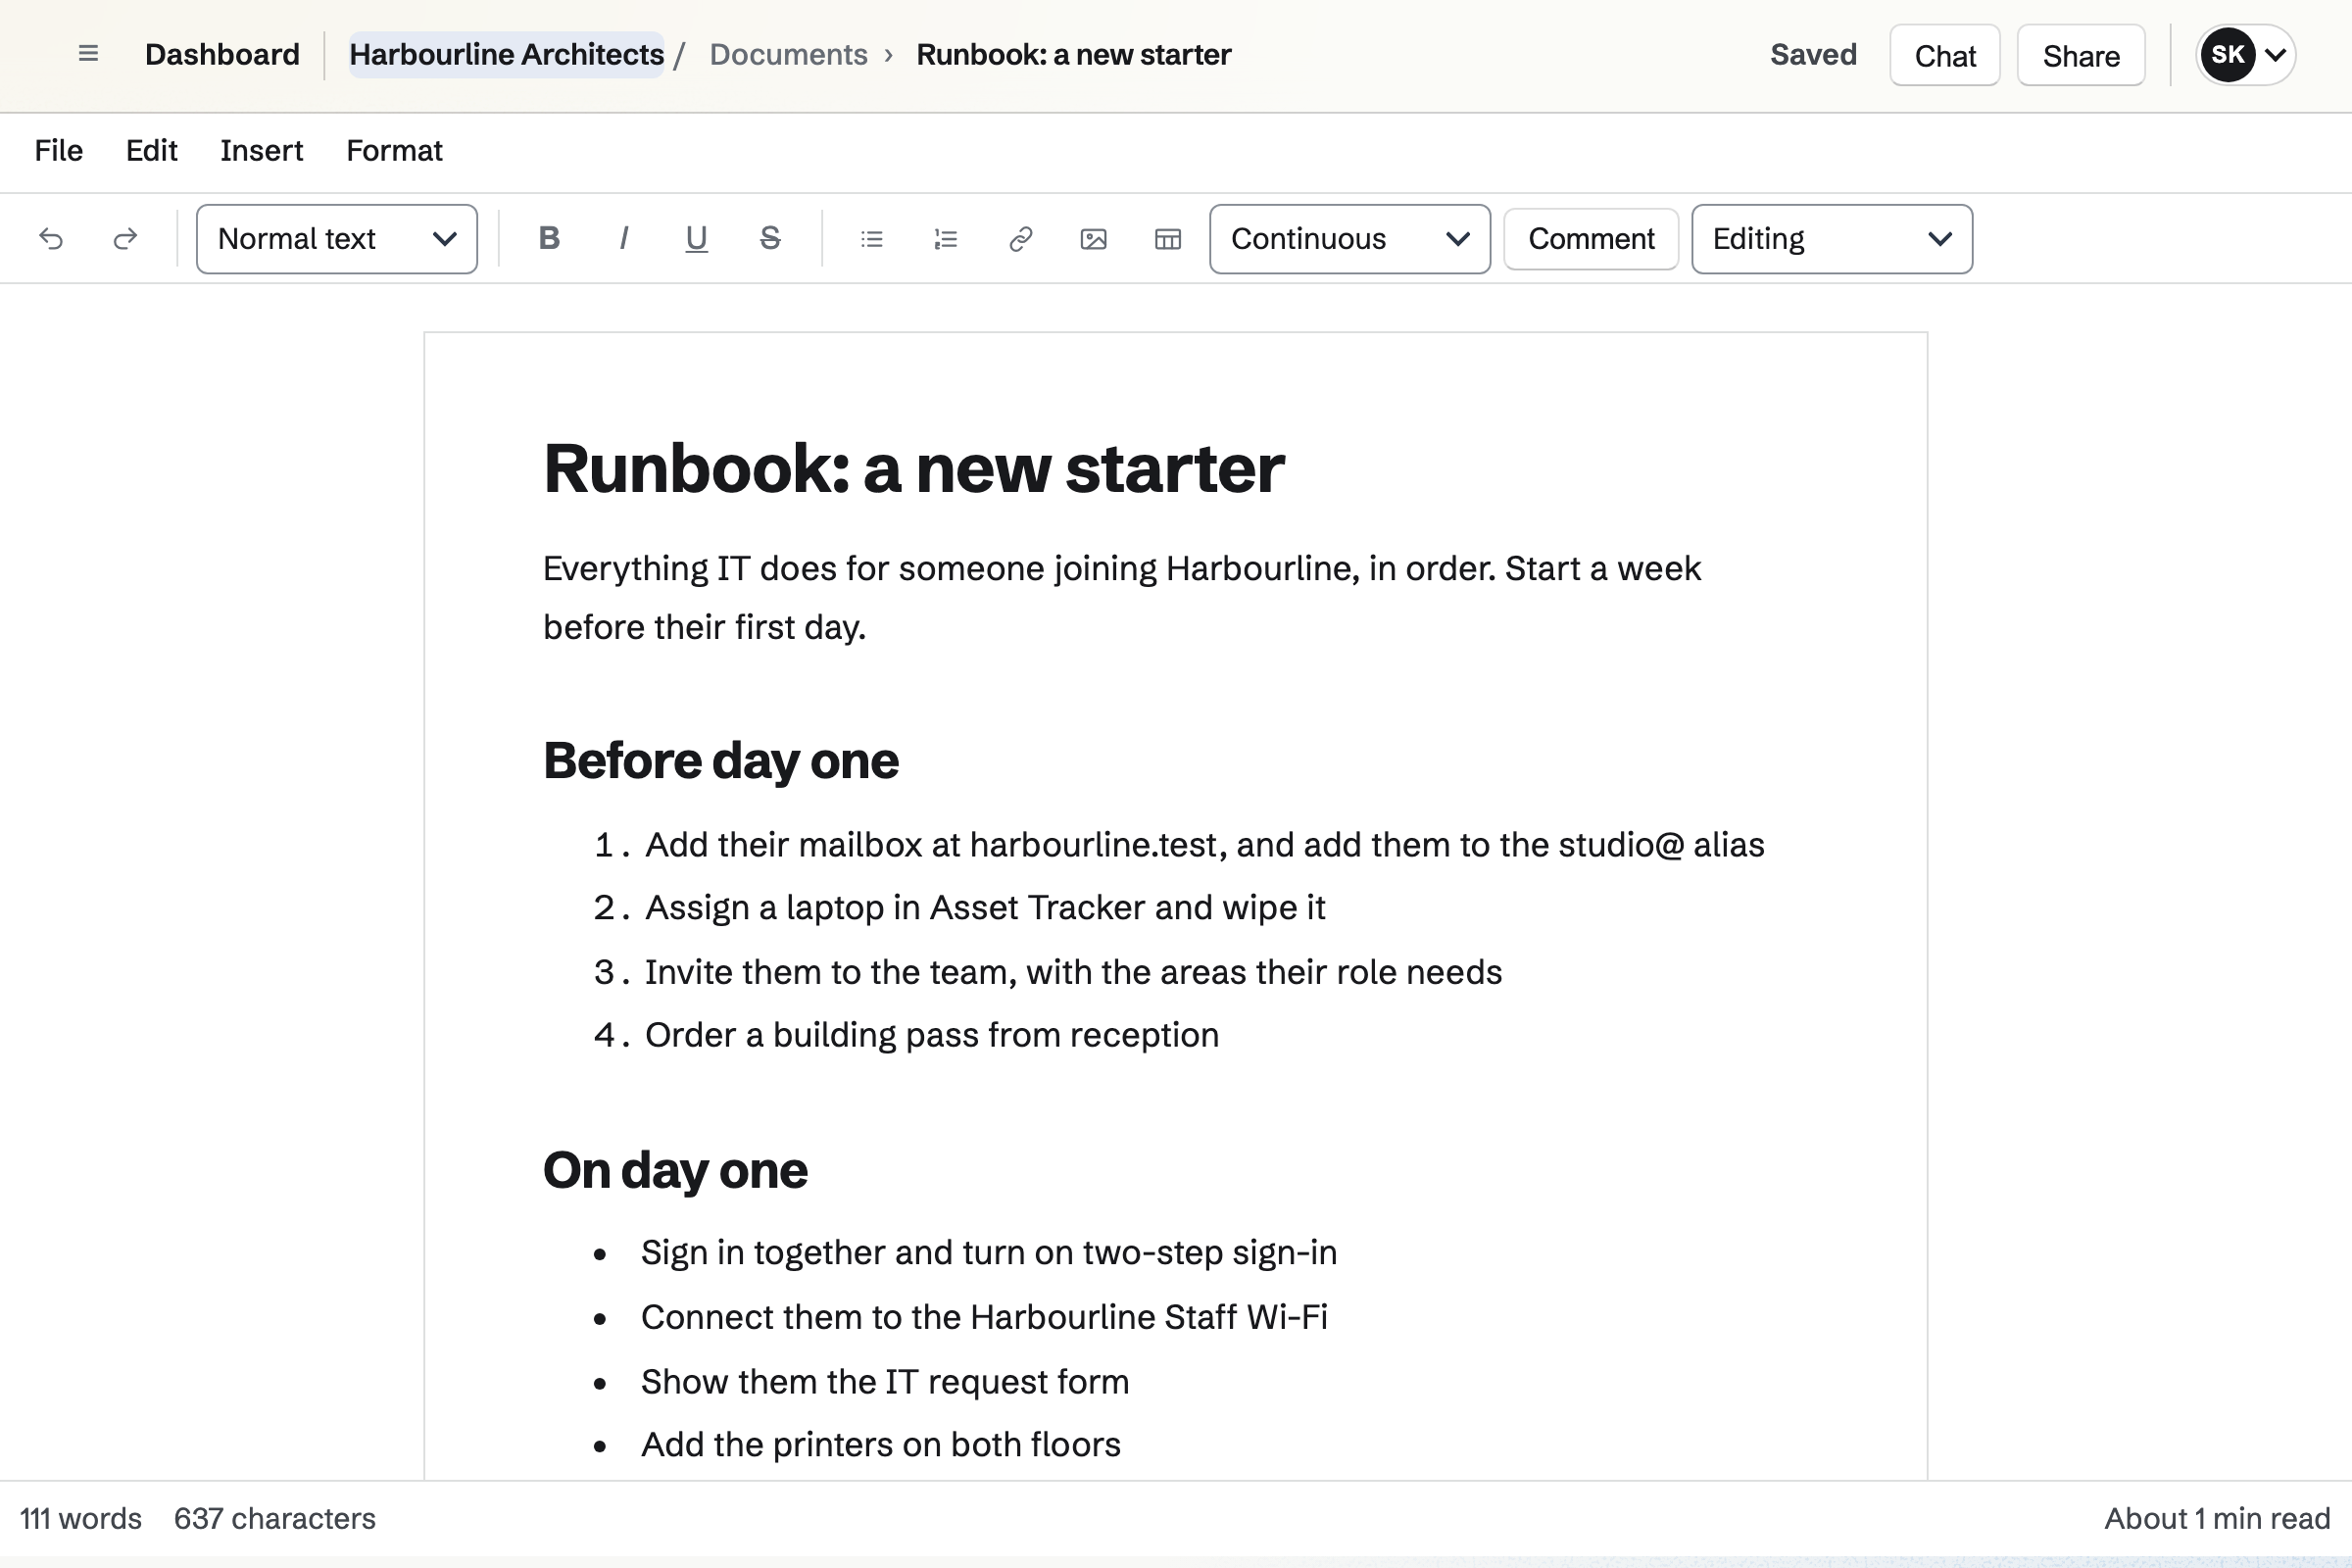Open the Normal text style dropdown
The width and height of the screenshot is (2352, 1568).
[x=337, y=239]
